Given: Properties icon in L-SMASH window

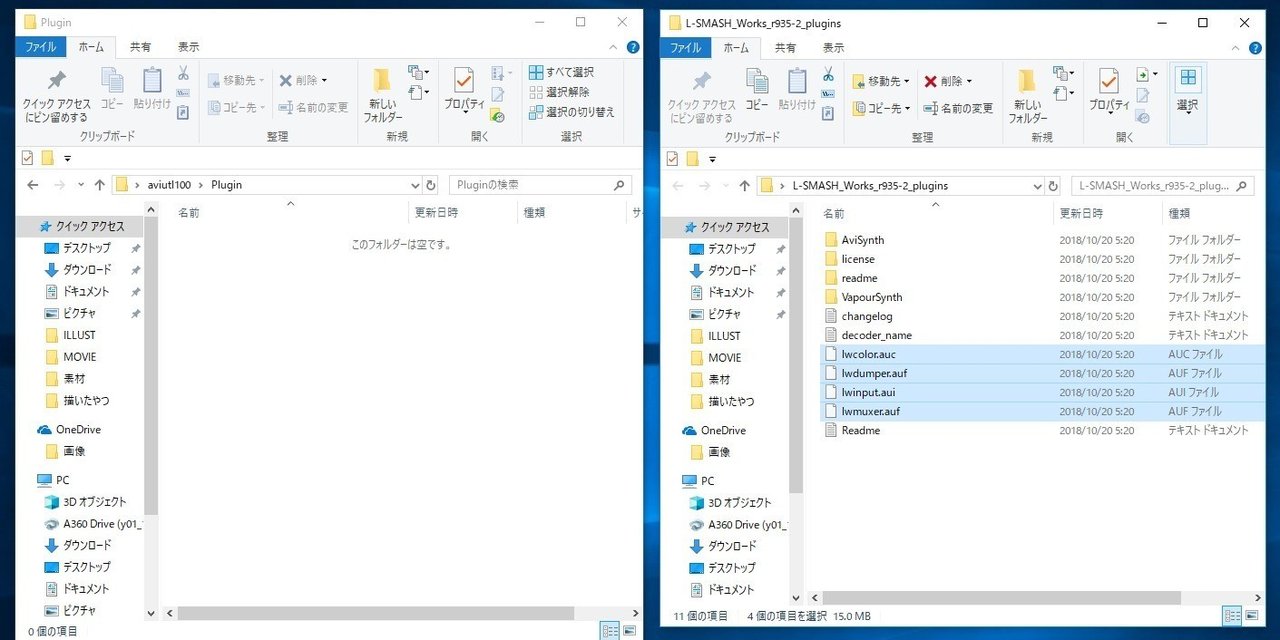Looking at the screenshot, I should point(1108,80).
